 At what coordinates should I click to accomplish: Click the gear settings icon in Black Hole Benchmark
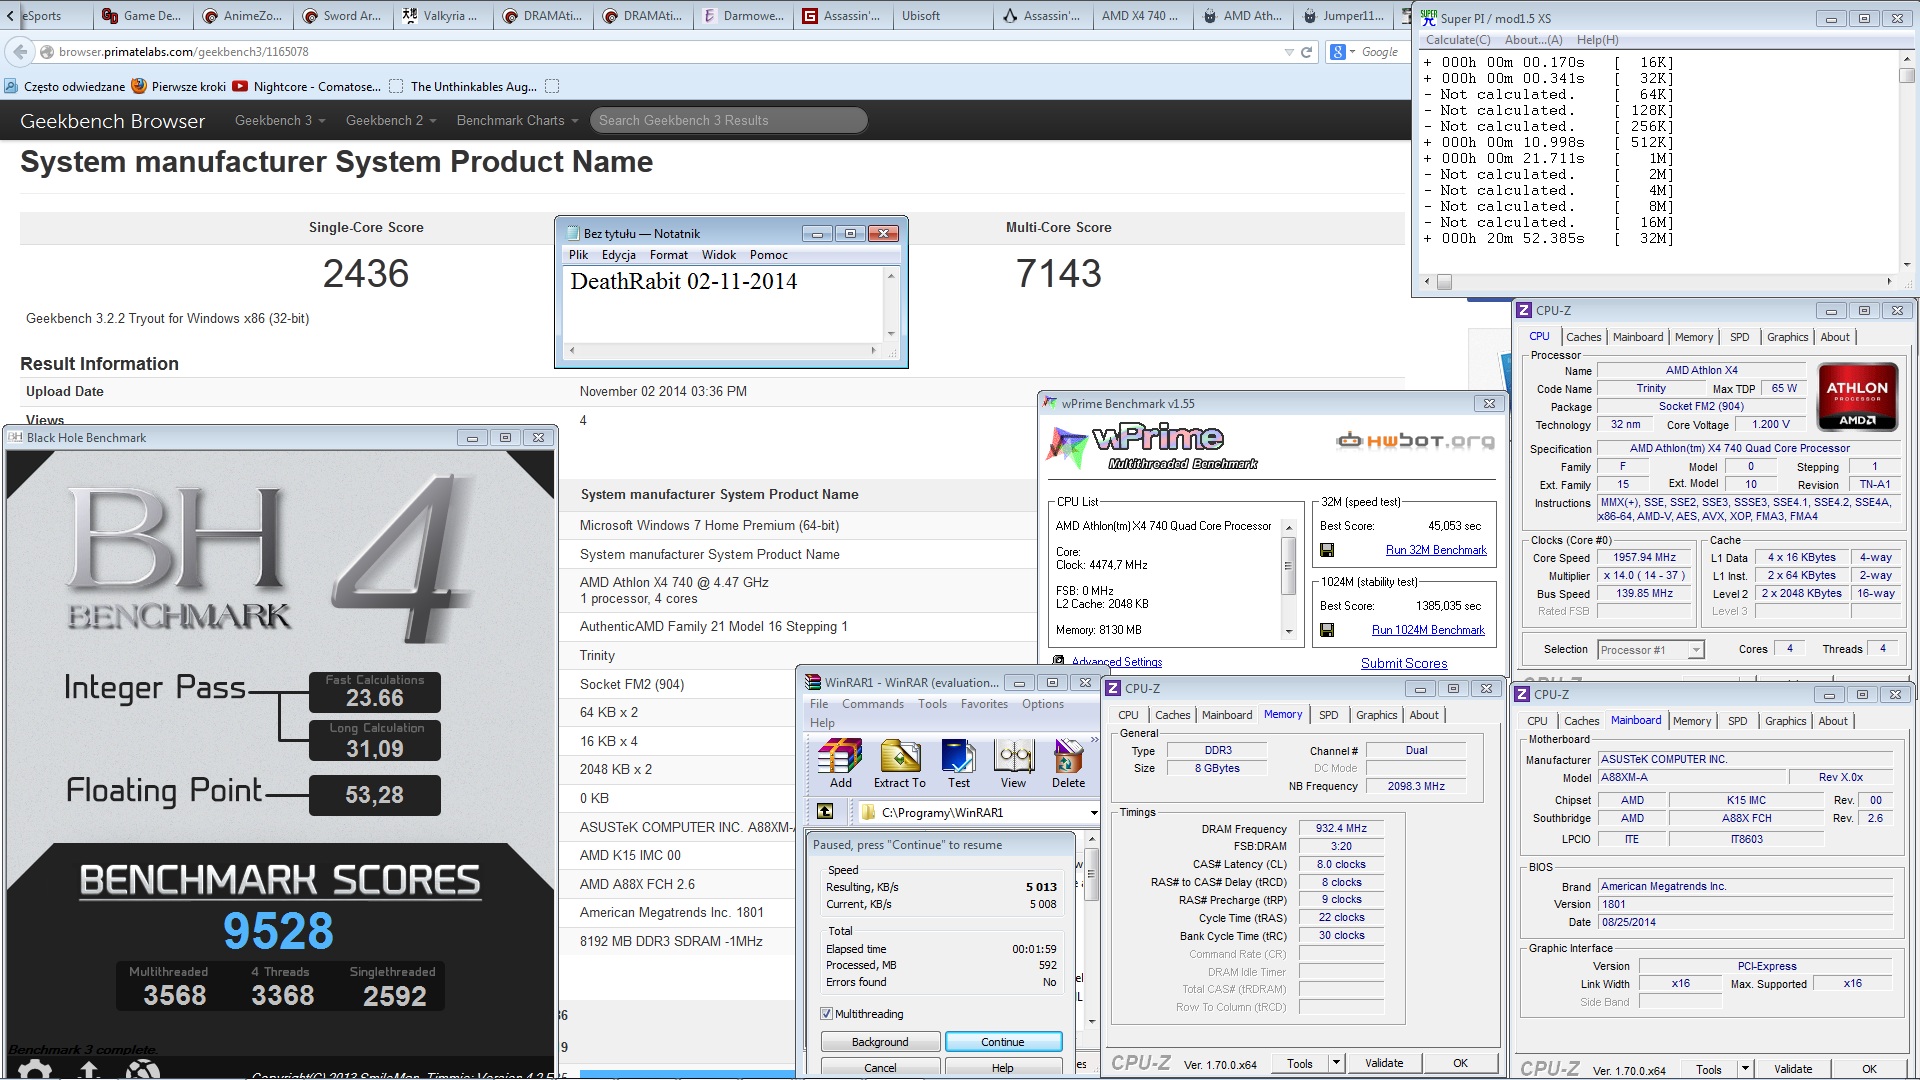[34, 1069]
